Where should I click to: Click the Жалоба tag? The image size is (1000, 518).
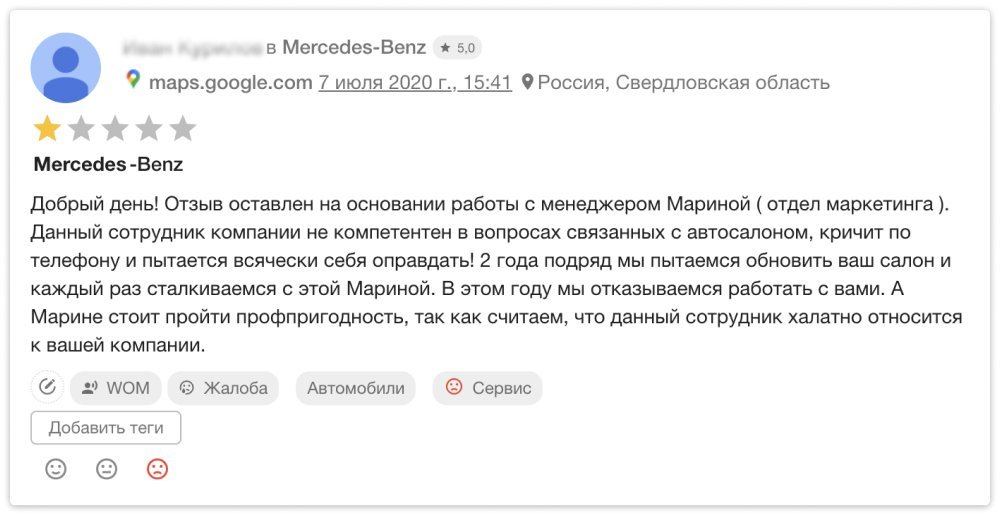click(x=223, y=388)
